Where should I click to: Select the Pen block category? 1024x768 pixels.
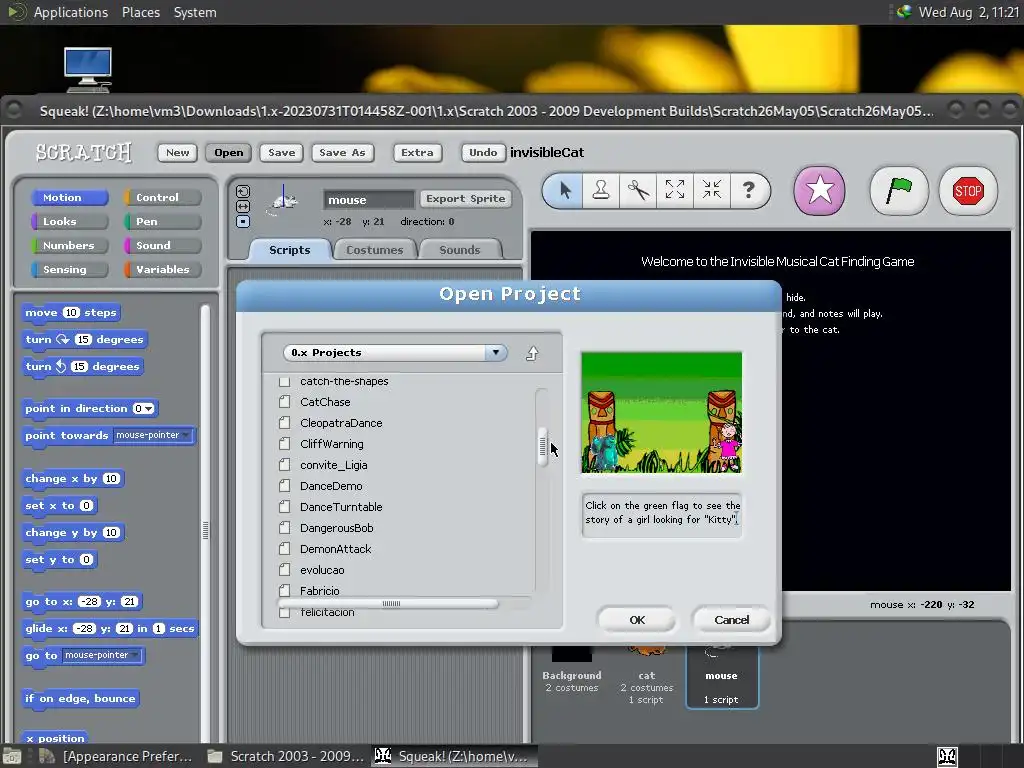[162, 221]
